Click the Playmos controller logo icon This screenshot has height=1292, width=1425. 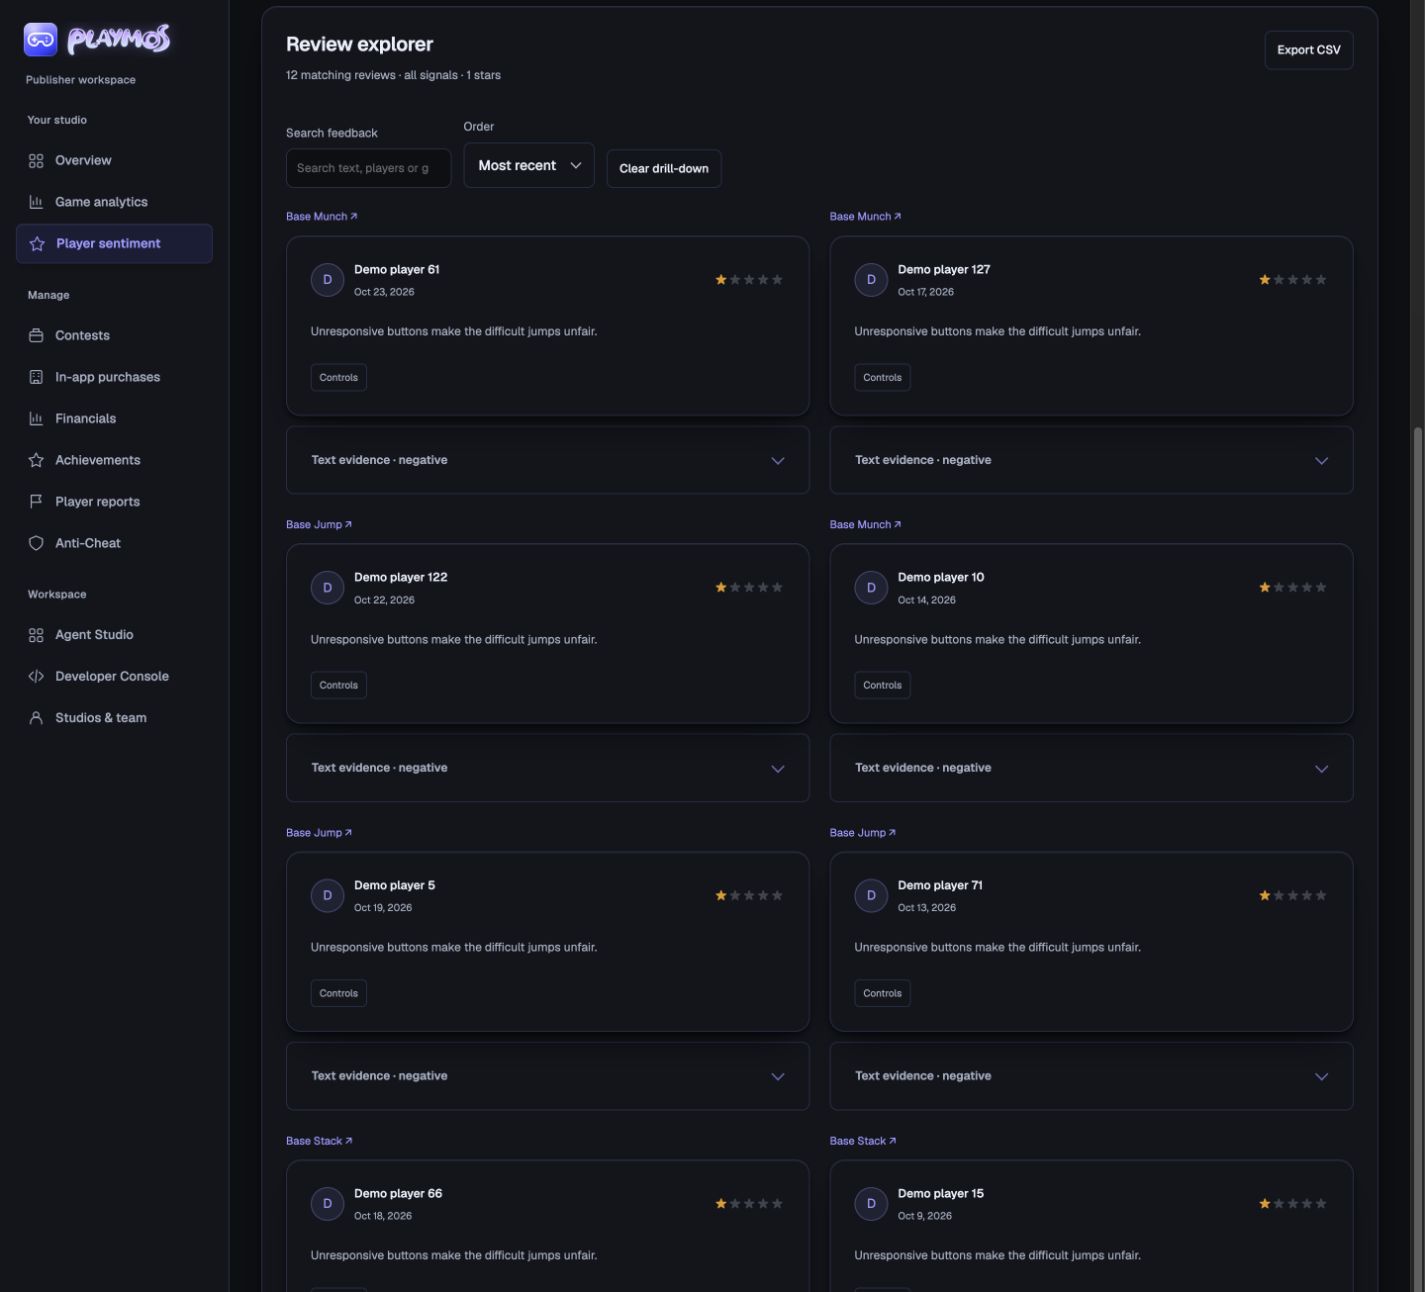pyautogui.click(x=40, y=39)
